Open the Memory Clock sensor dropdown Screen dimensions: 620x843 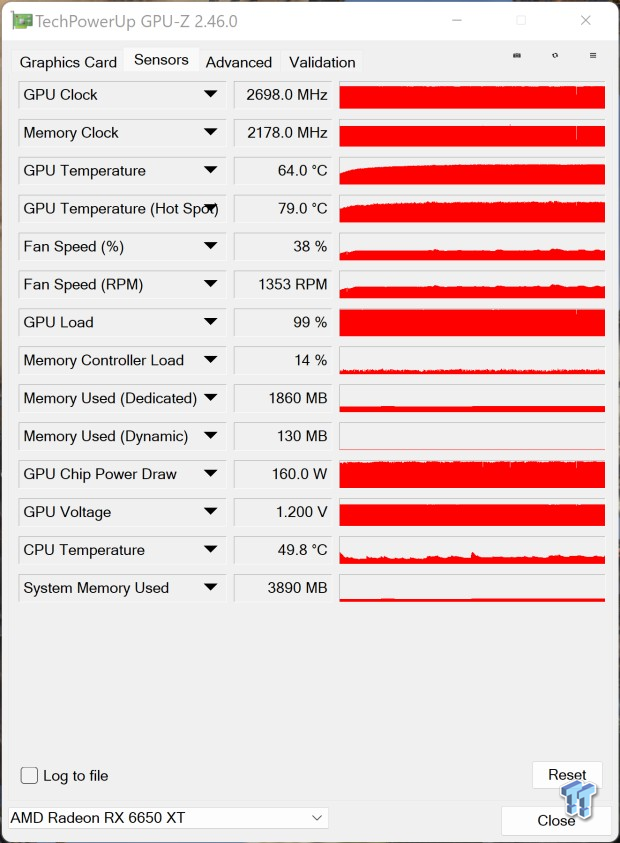point(209,133)
